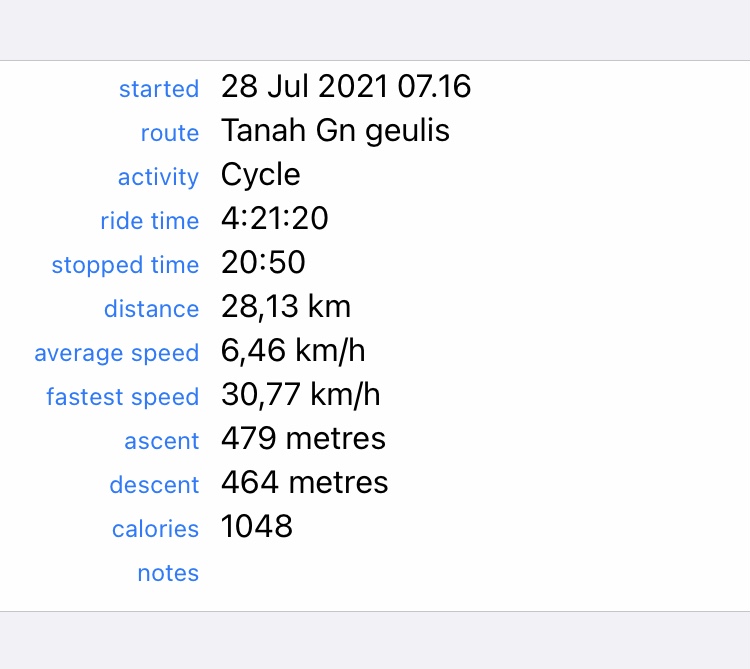The width and height of the screenshot is (750, 669).
Task: Tap the "fastest speed" label
Action: [x=122, y=397]
